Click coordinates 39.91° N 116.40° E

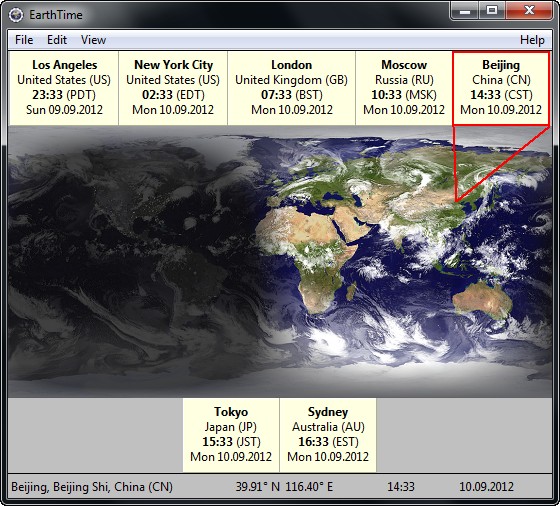(284, 487)
